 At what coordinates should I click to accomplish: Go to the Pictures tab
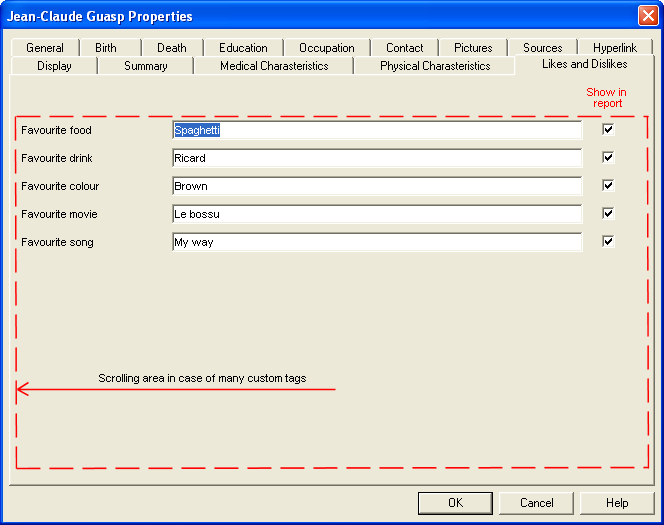pos(473,48)
